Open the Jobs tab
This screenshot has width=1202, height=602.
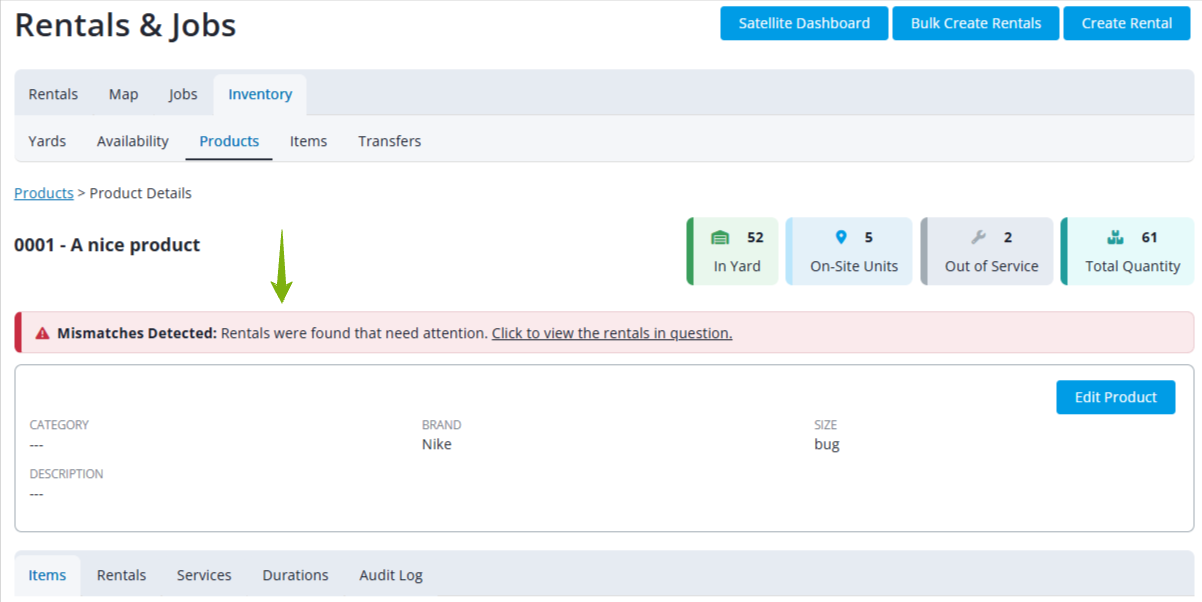tap(183, 94)
